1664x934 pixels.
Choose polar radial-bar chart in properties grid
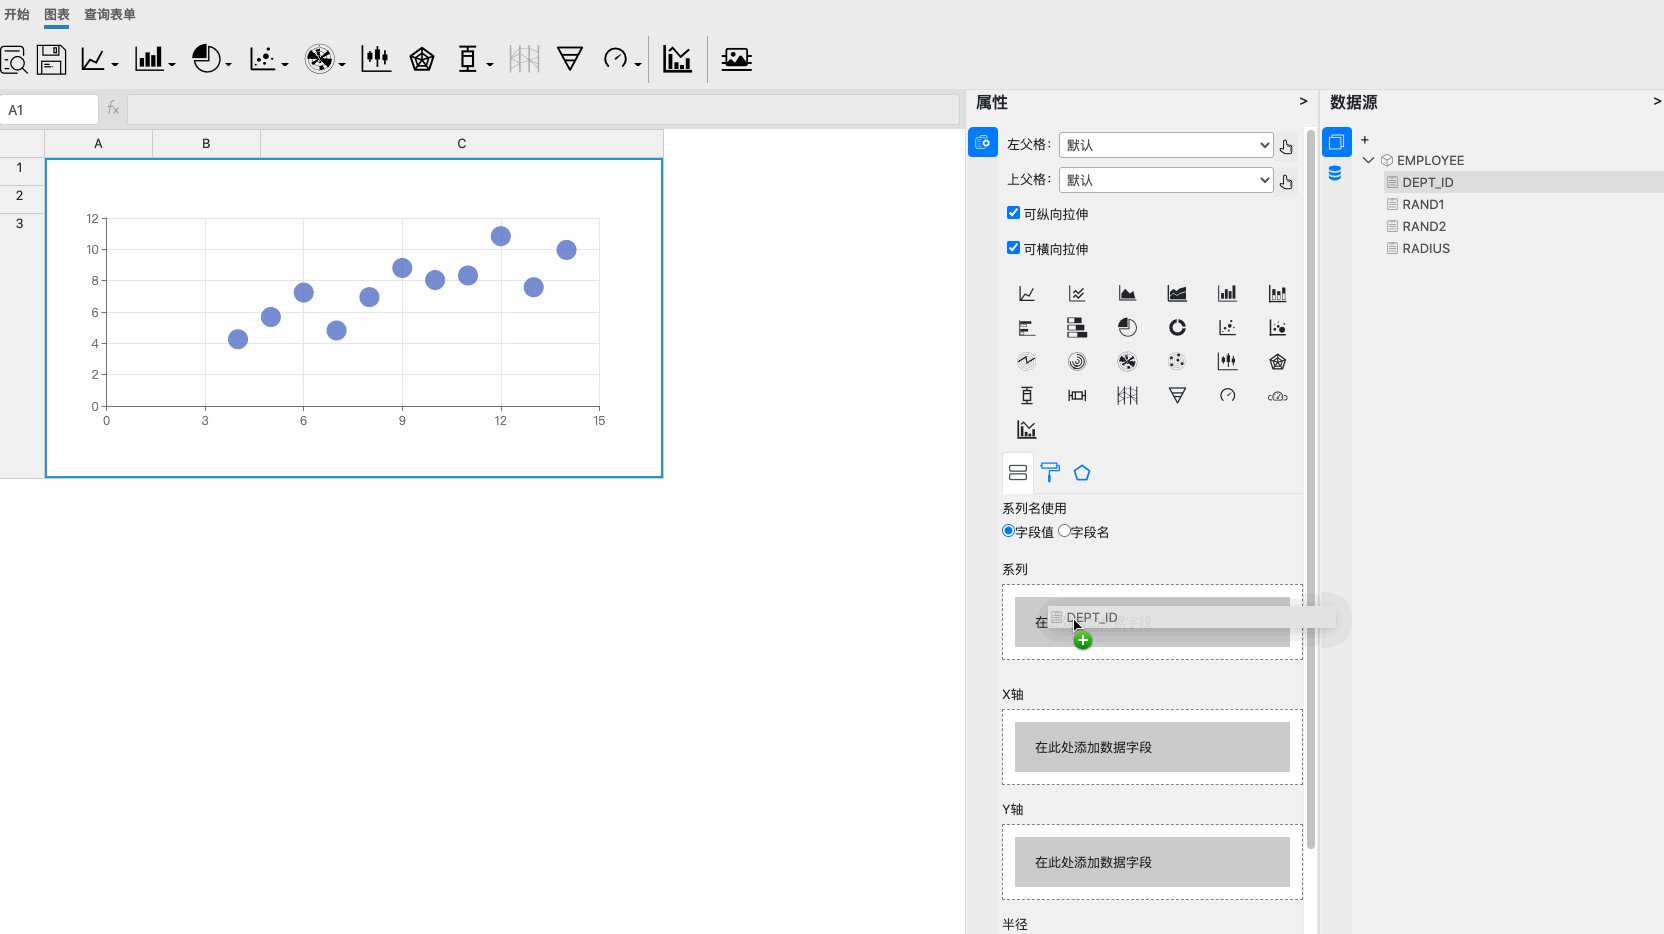[x=1077, y=362]
